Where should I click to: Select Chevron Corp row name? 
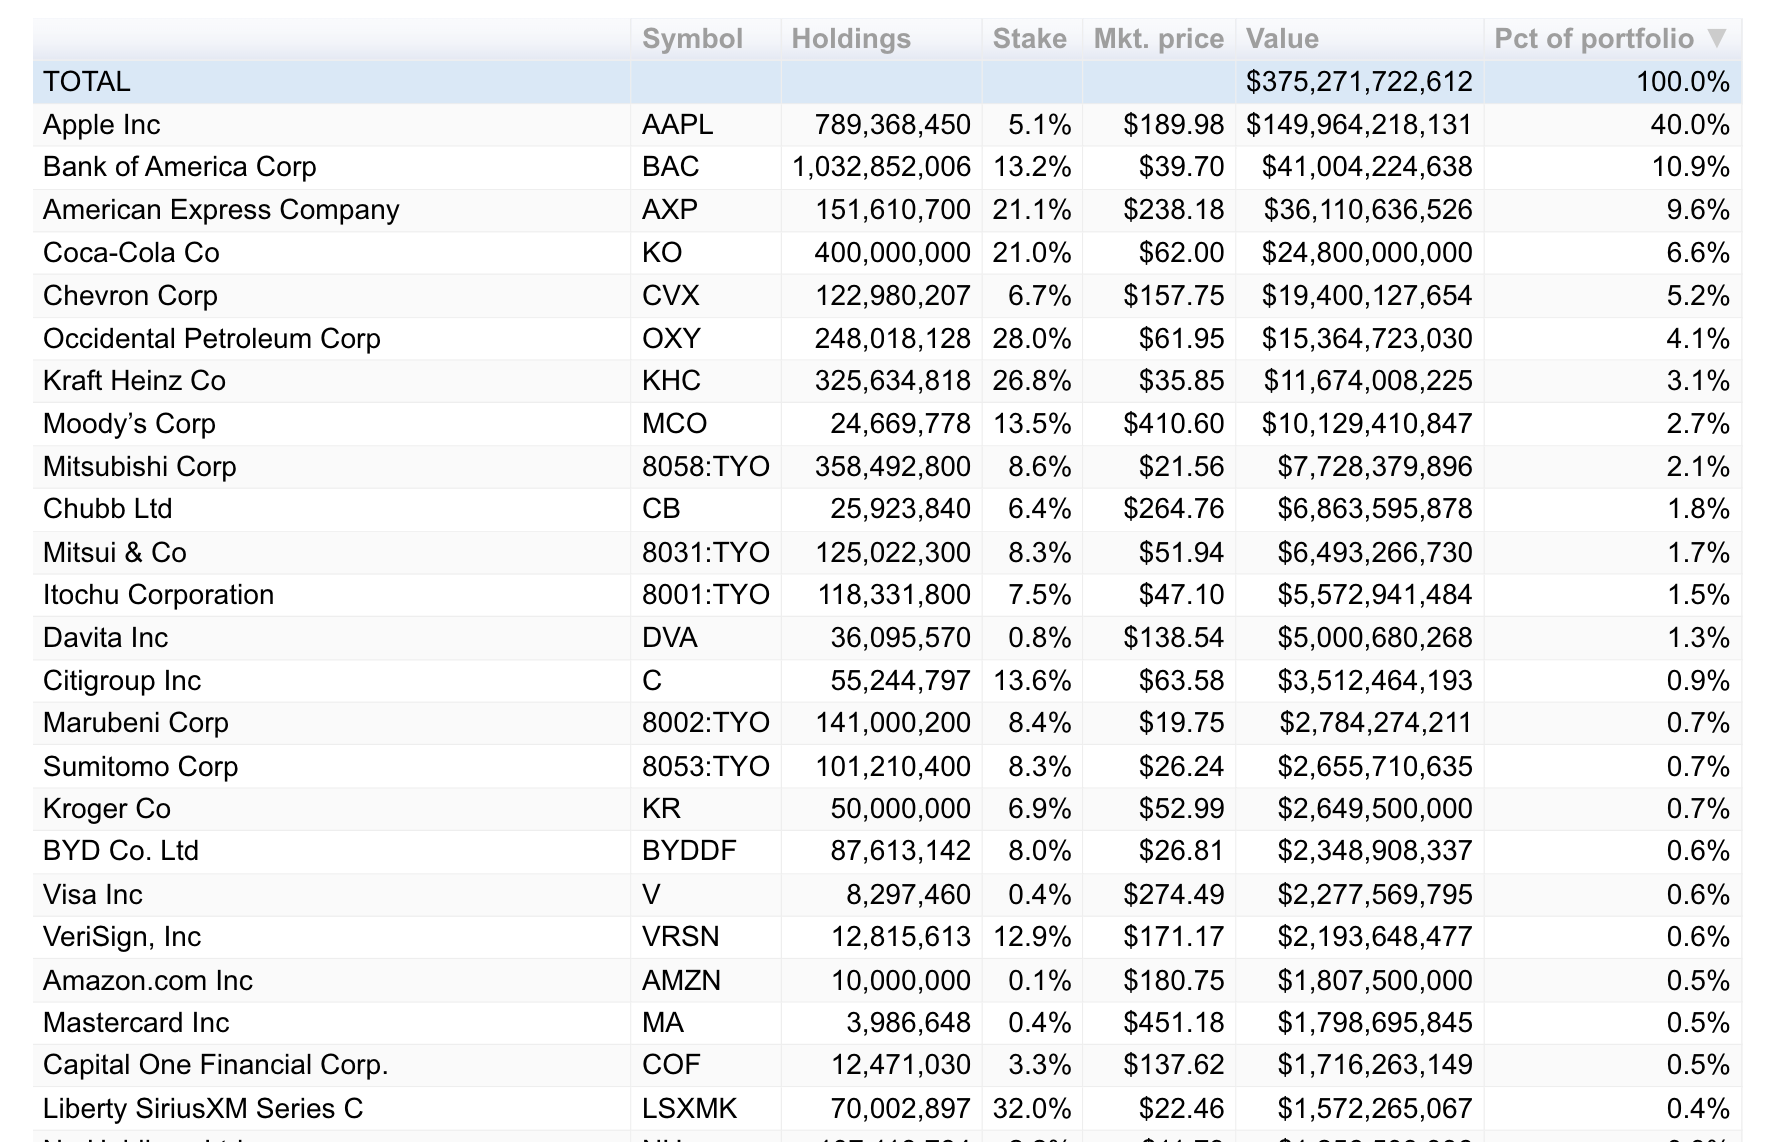(x=130, y=296)
